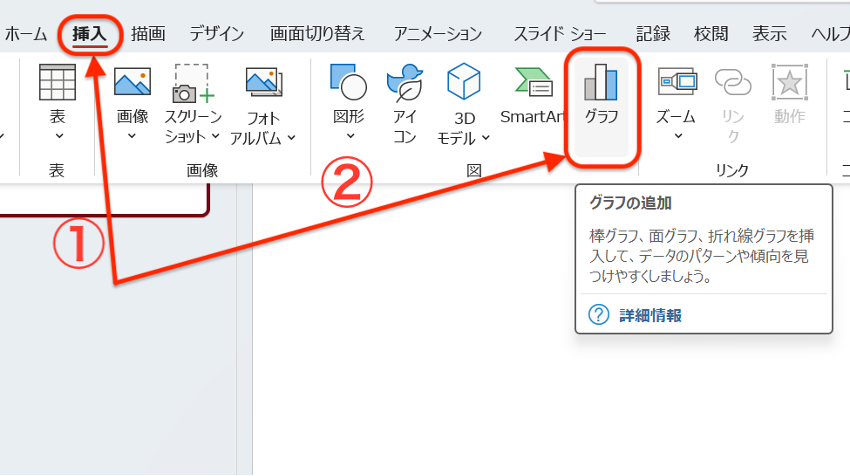Open the Transitions (画面切り替え) tab

[318, 34]
